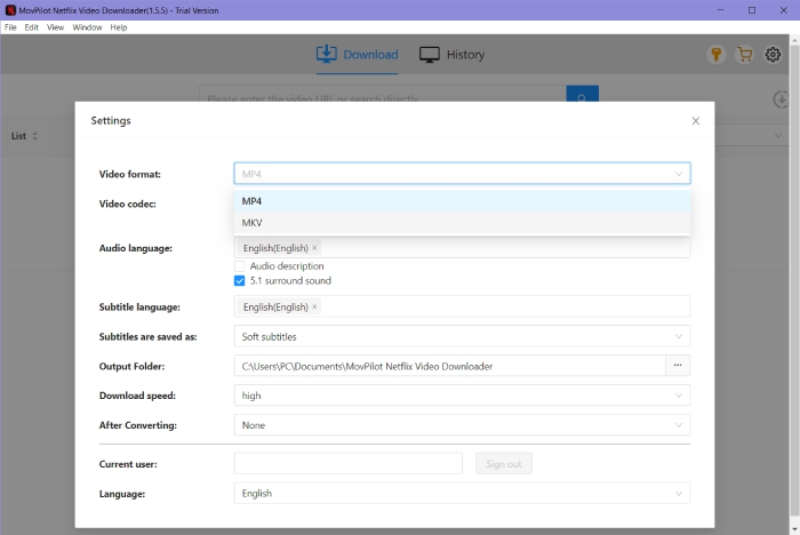Remove English tag from Audio language
This screenshot has height=535, width=800.
point(314,248)
